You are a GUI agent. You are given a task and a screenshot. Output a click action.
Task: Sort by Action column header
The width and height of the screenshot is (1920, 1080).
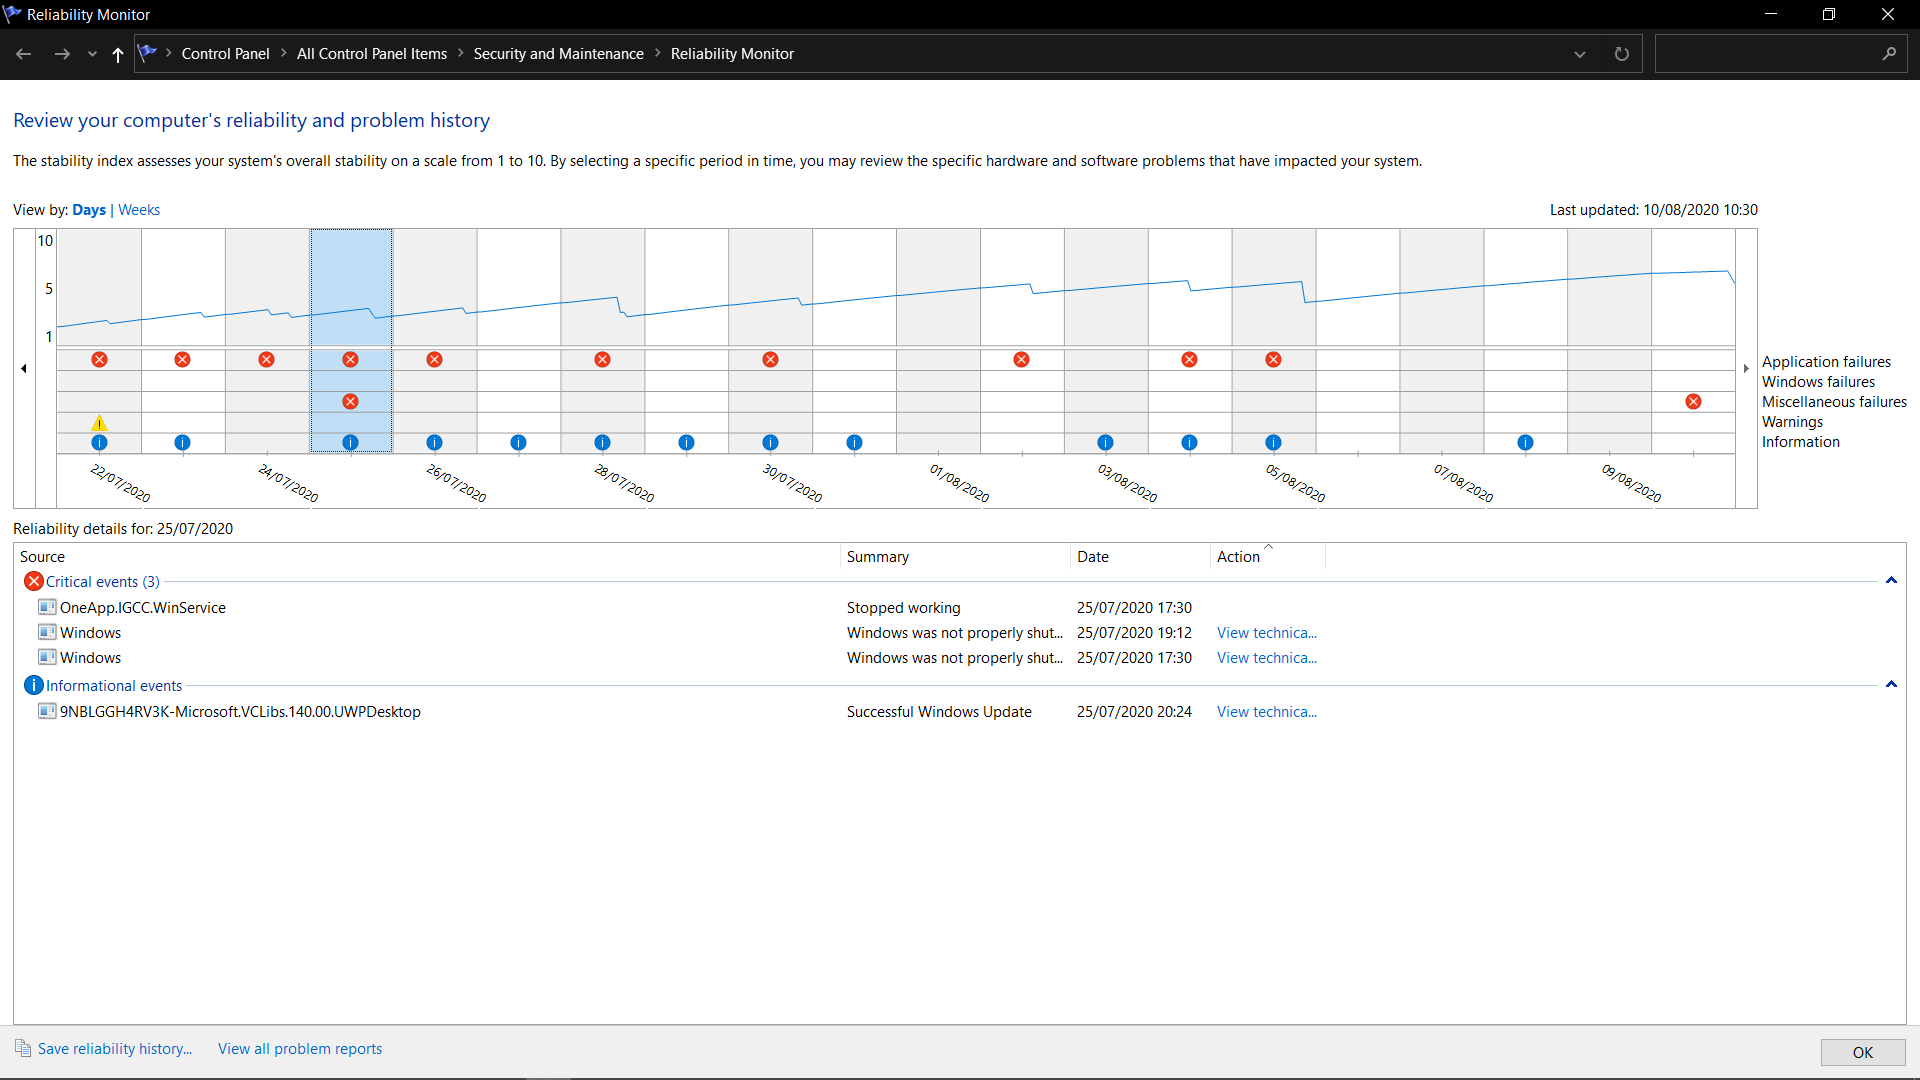coord(1267,557)
